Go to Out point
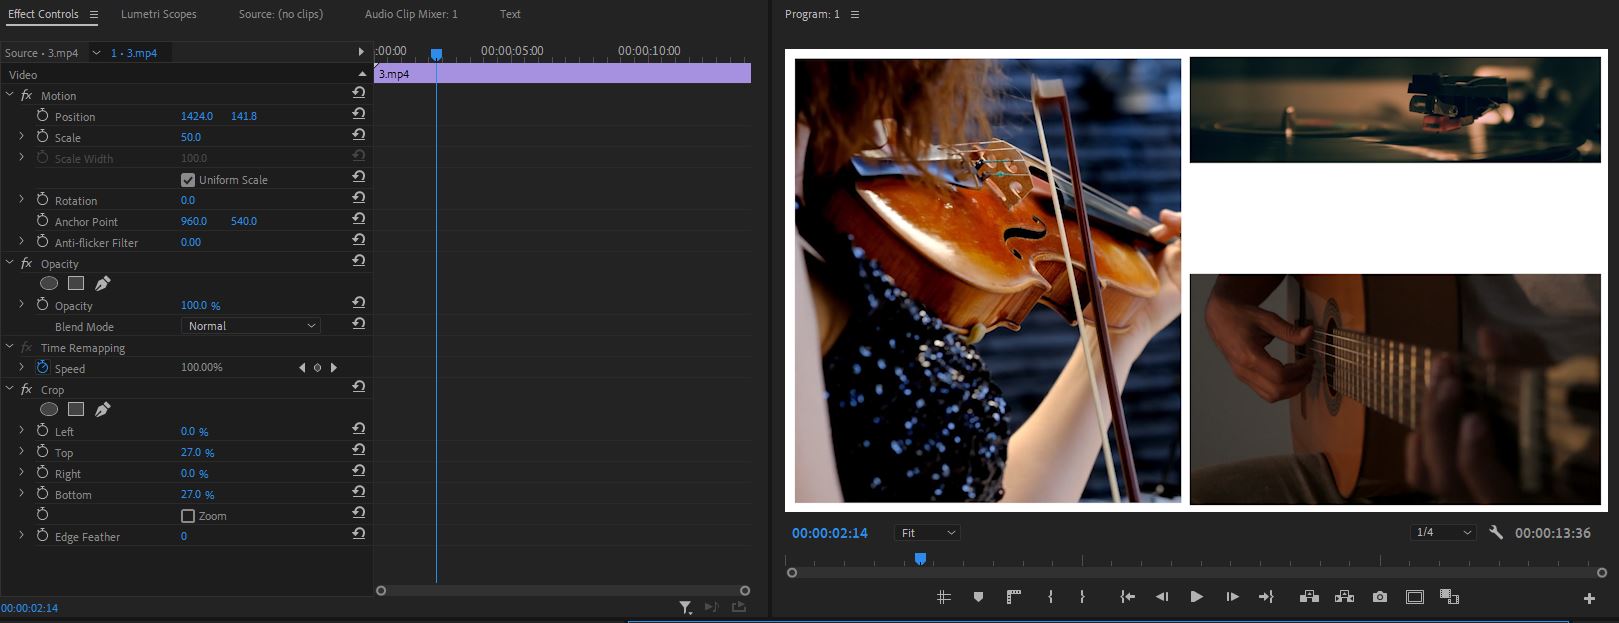Screen dimensions: 1619x623 (x=1266, y=597)
